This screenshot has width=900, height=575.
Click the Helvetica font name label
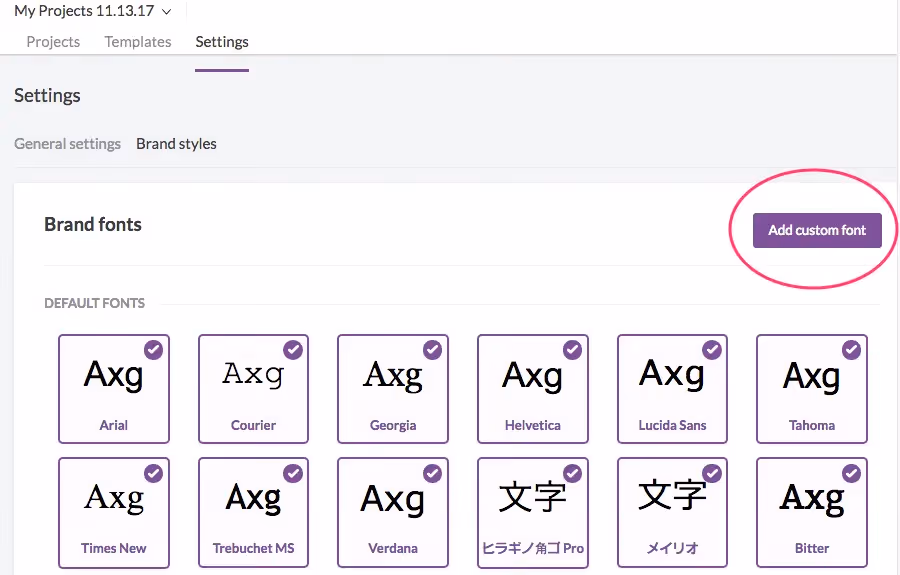click(533, 425)
